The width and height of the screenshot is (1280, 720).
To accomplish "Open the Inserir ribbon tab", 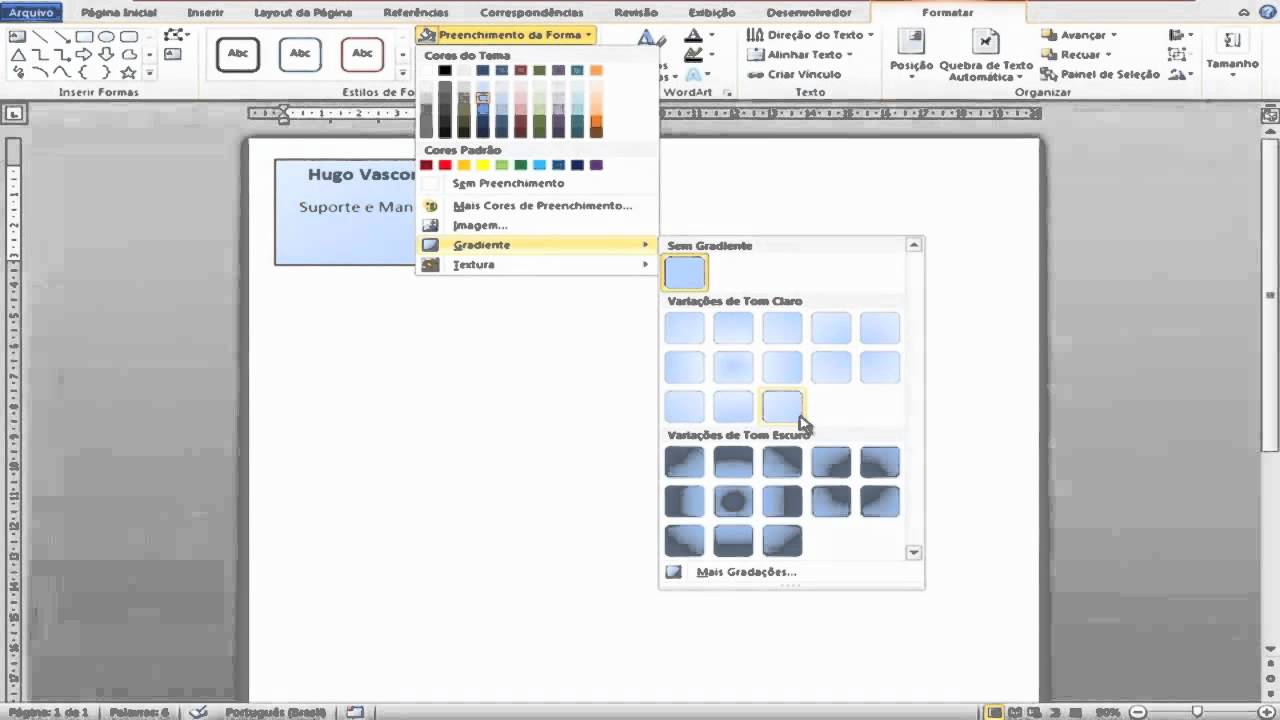I will click(x=205, y=13).
